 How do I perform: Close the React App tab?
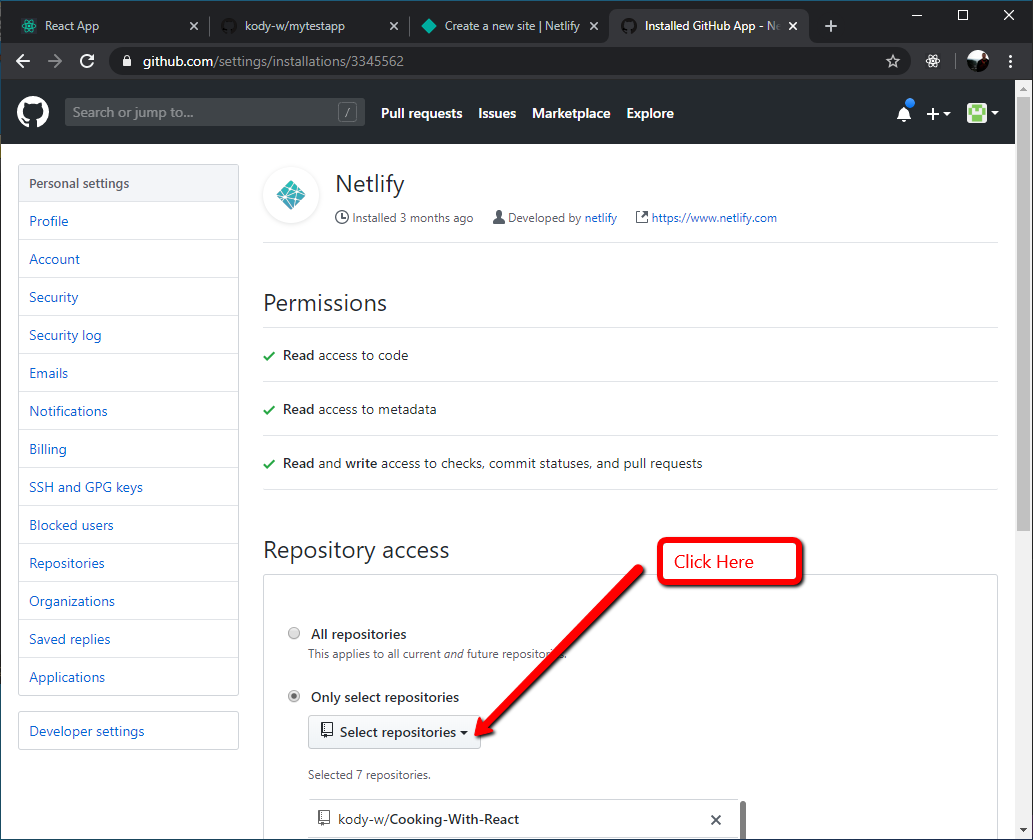pyautogui.click(x=194, y=26)
